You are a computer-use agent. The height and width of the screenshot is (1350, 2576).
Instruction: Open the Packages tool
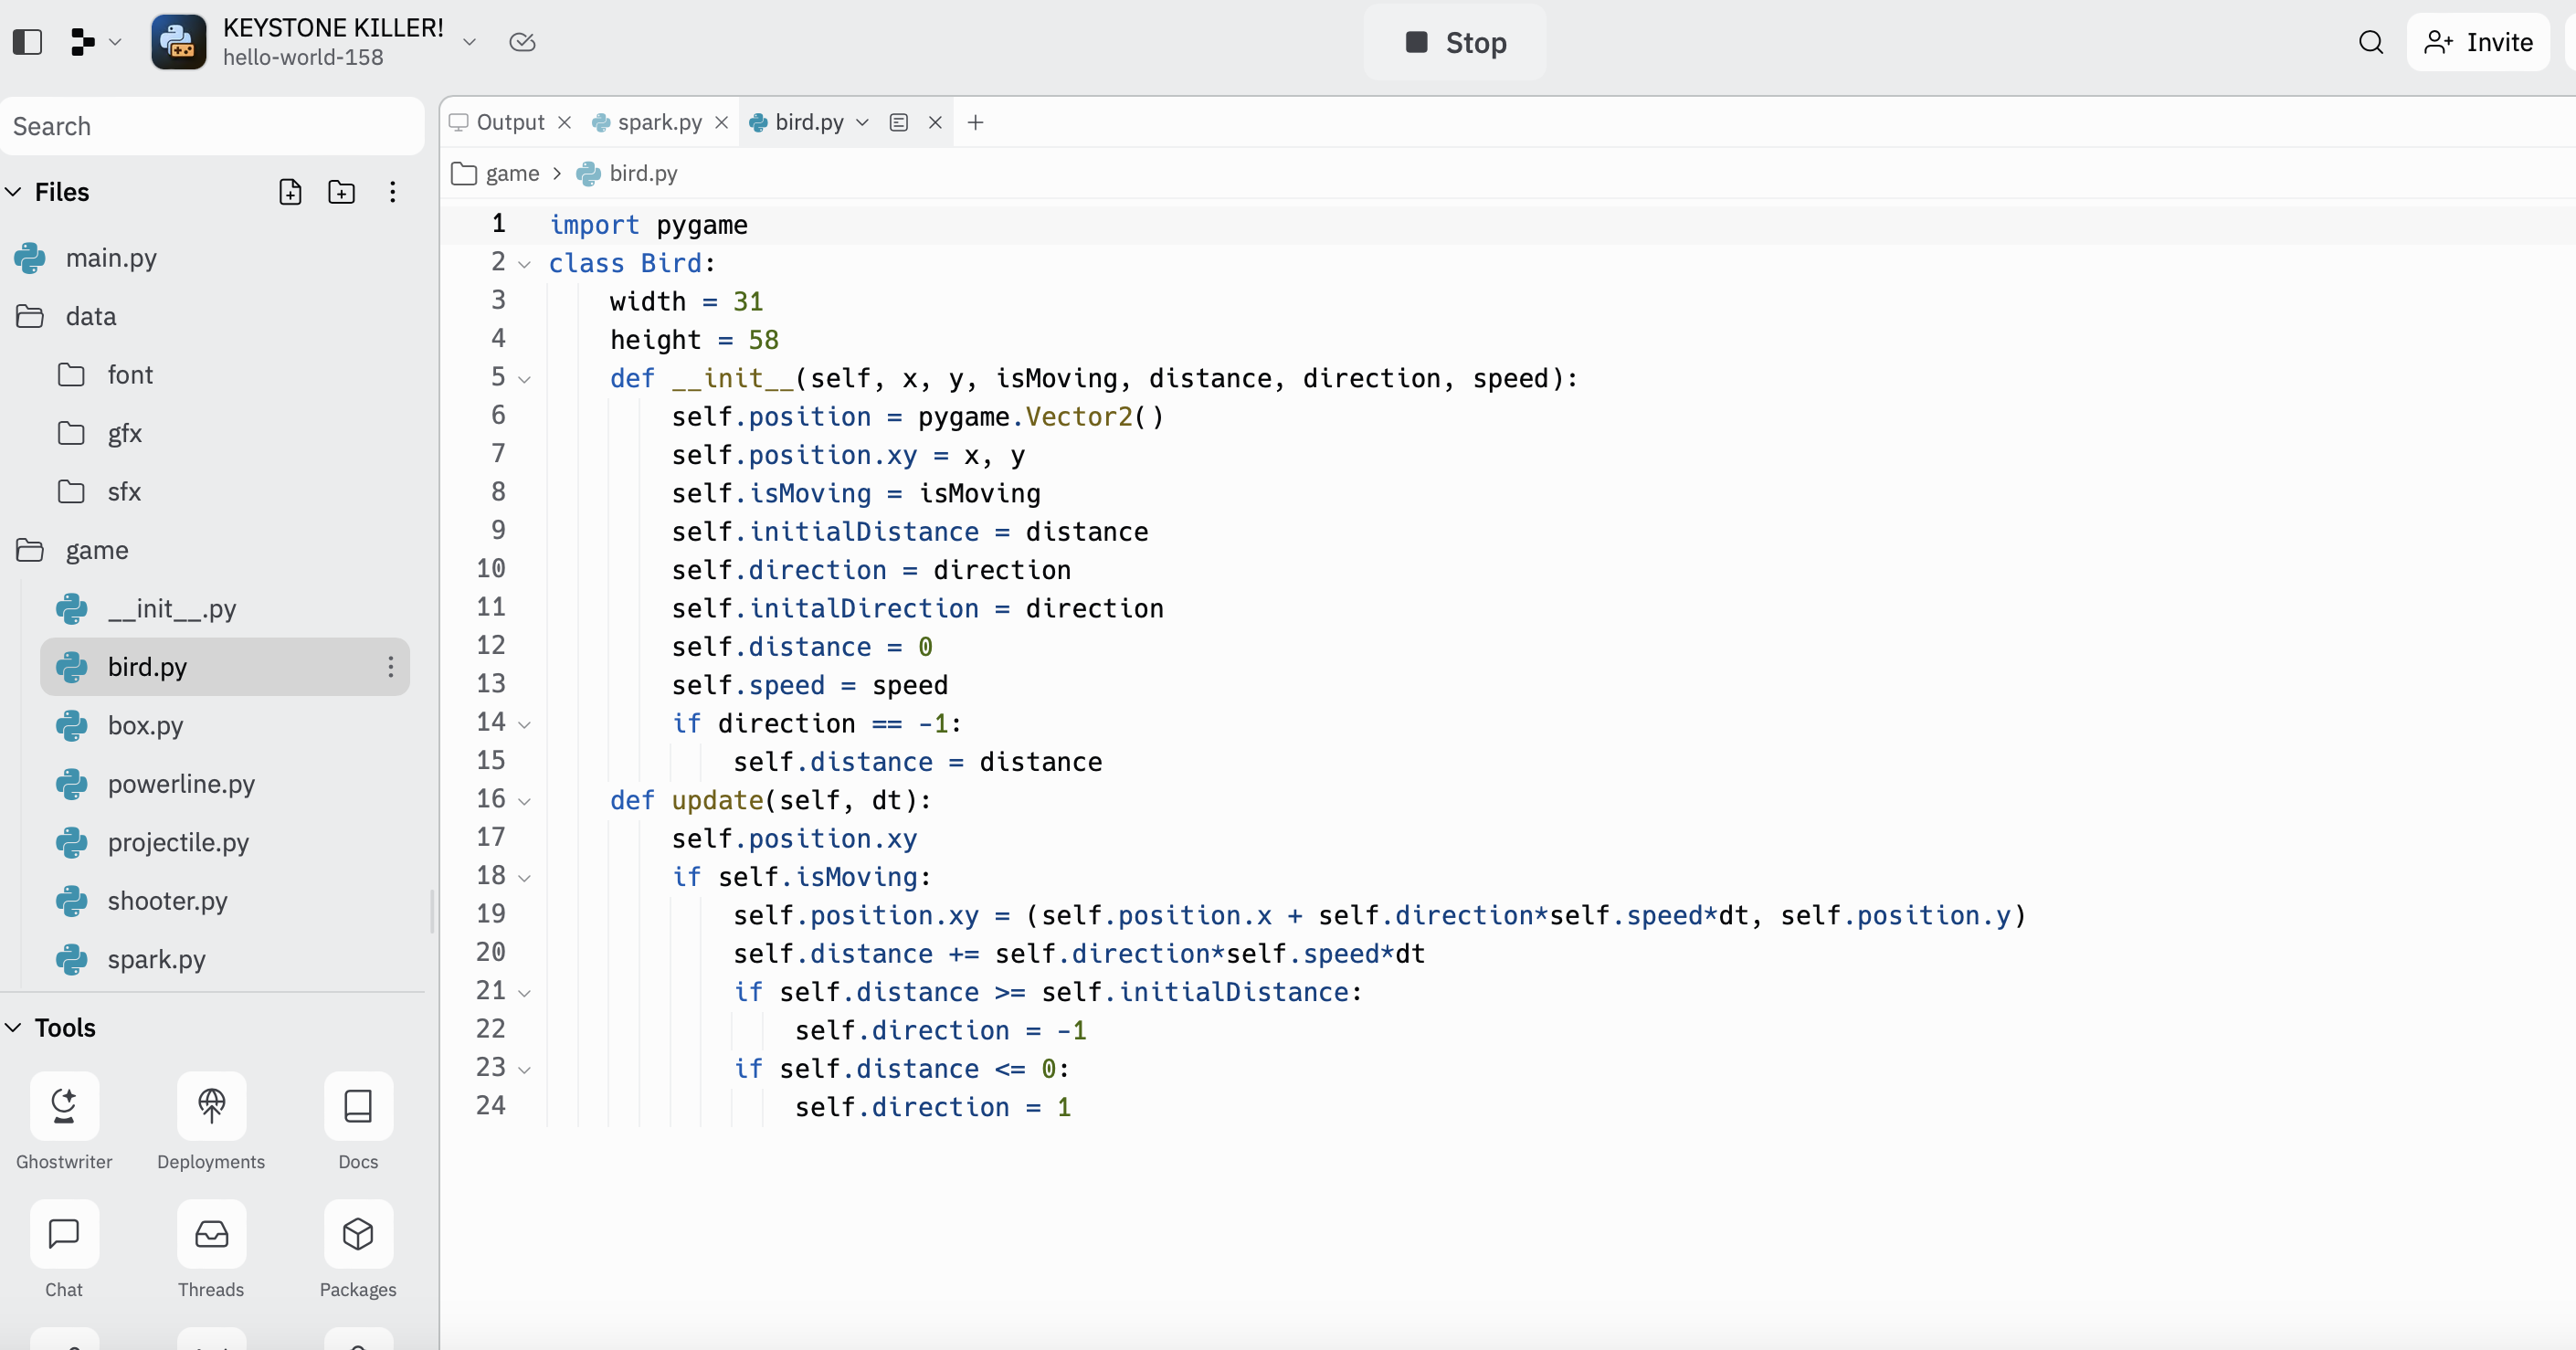[x=358, y=1234]
